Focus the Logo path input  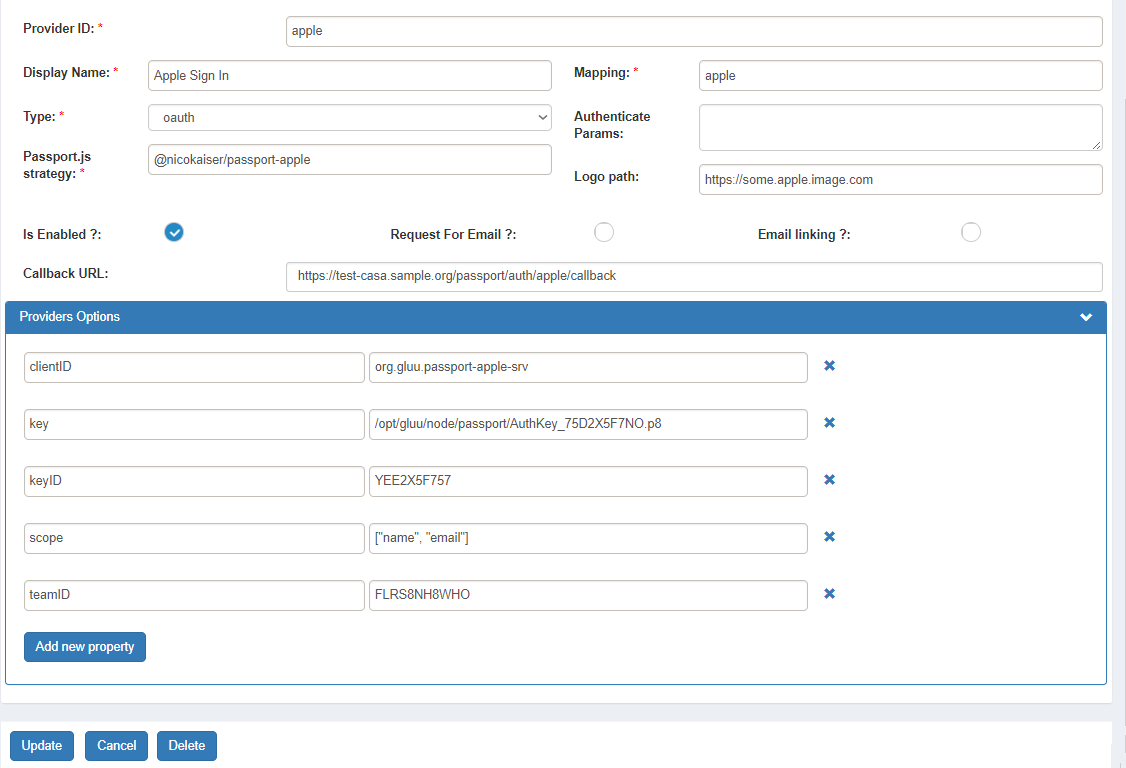(x=900, y=179)
